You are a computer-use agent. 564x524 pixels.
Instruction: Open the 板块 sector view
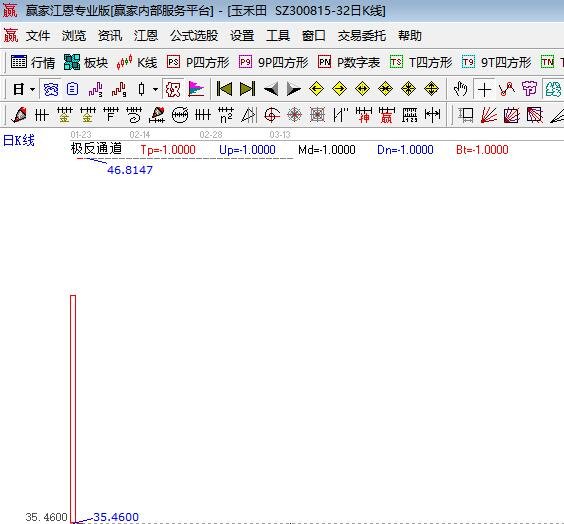[86, 63]
